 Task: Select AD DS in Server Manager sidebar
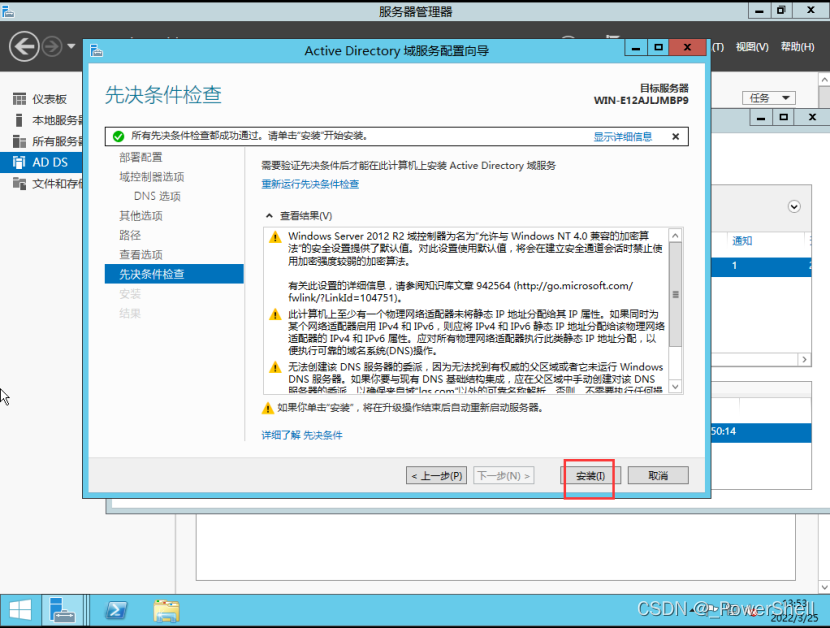[41, 163]
